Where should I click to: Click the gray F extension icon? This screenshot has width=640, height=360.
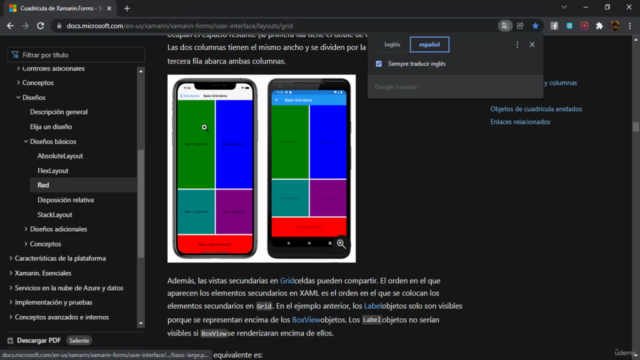click(554, 26)
